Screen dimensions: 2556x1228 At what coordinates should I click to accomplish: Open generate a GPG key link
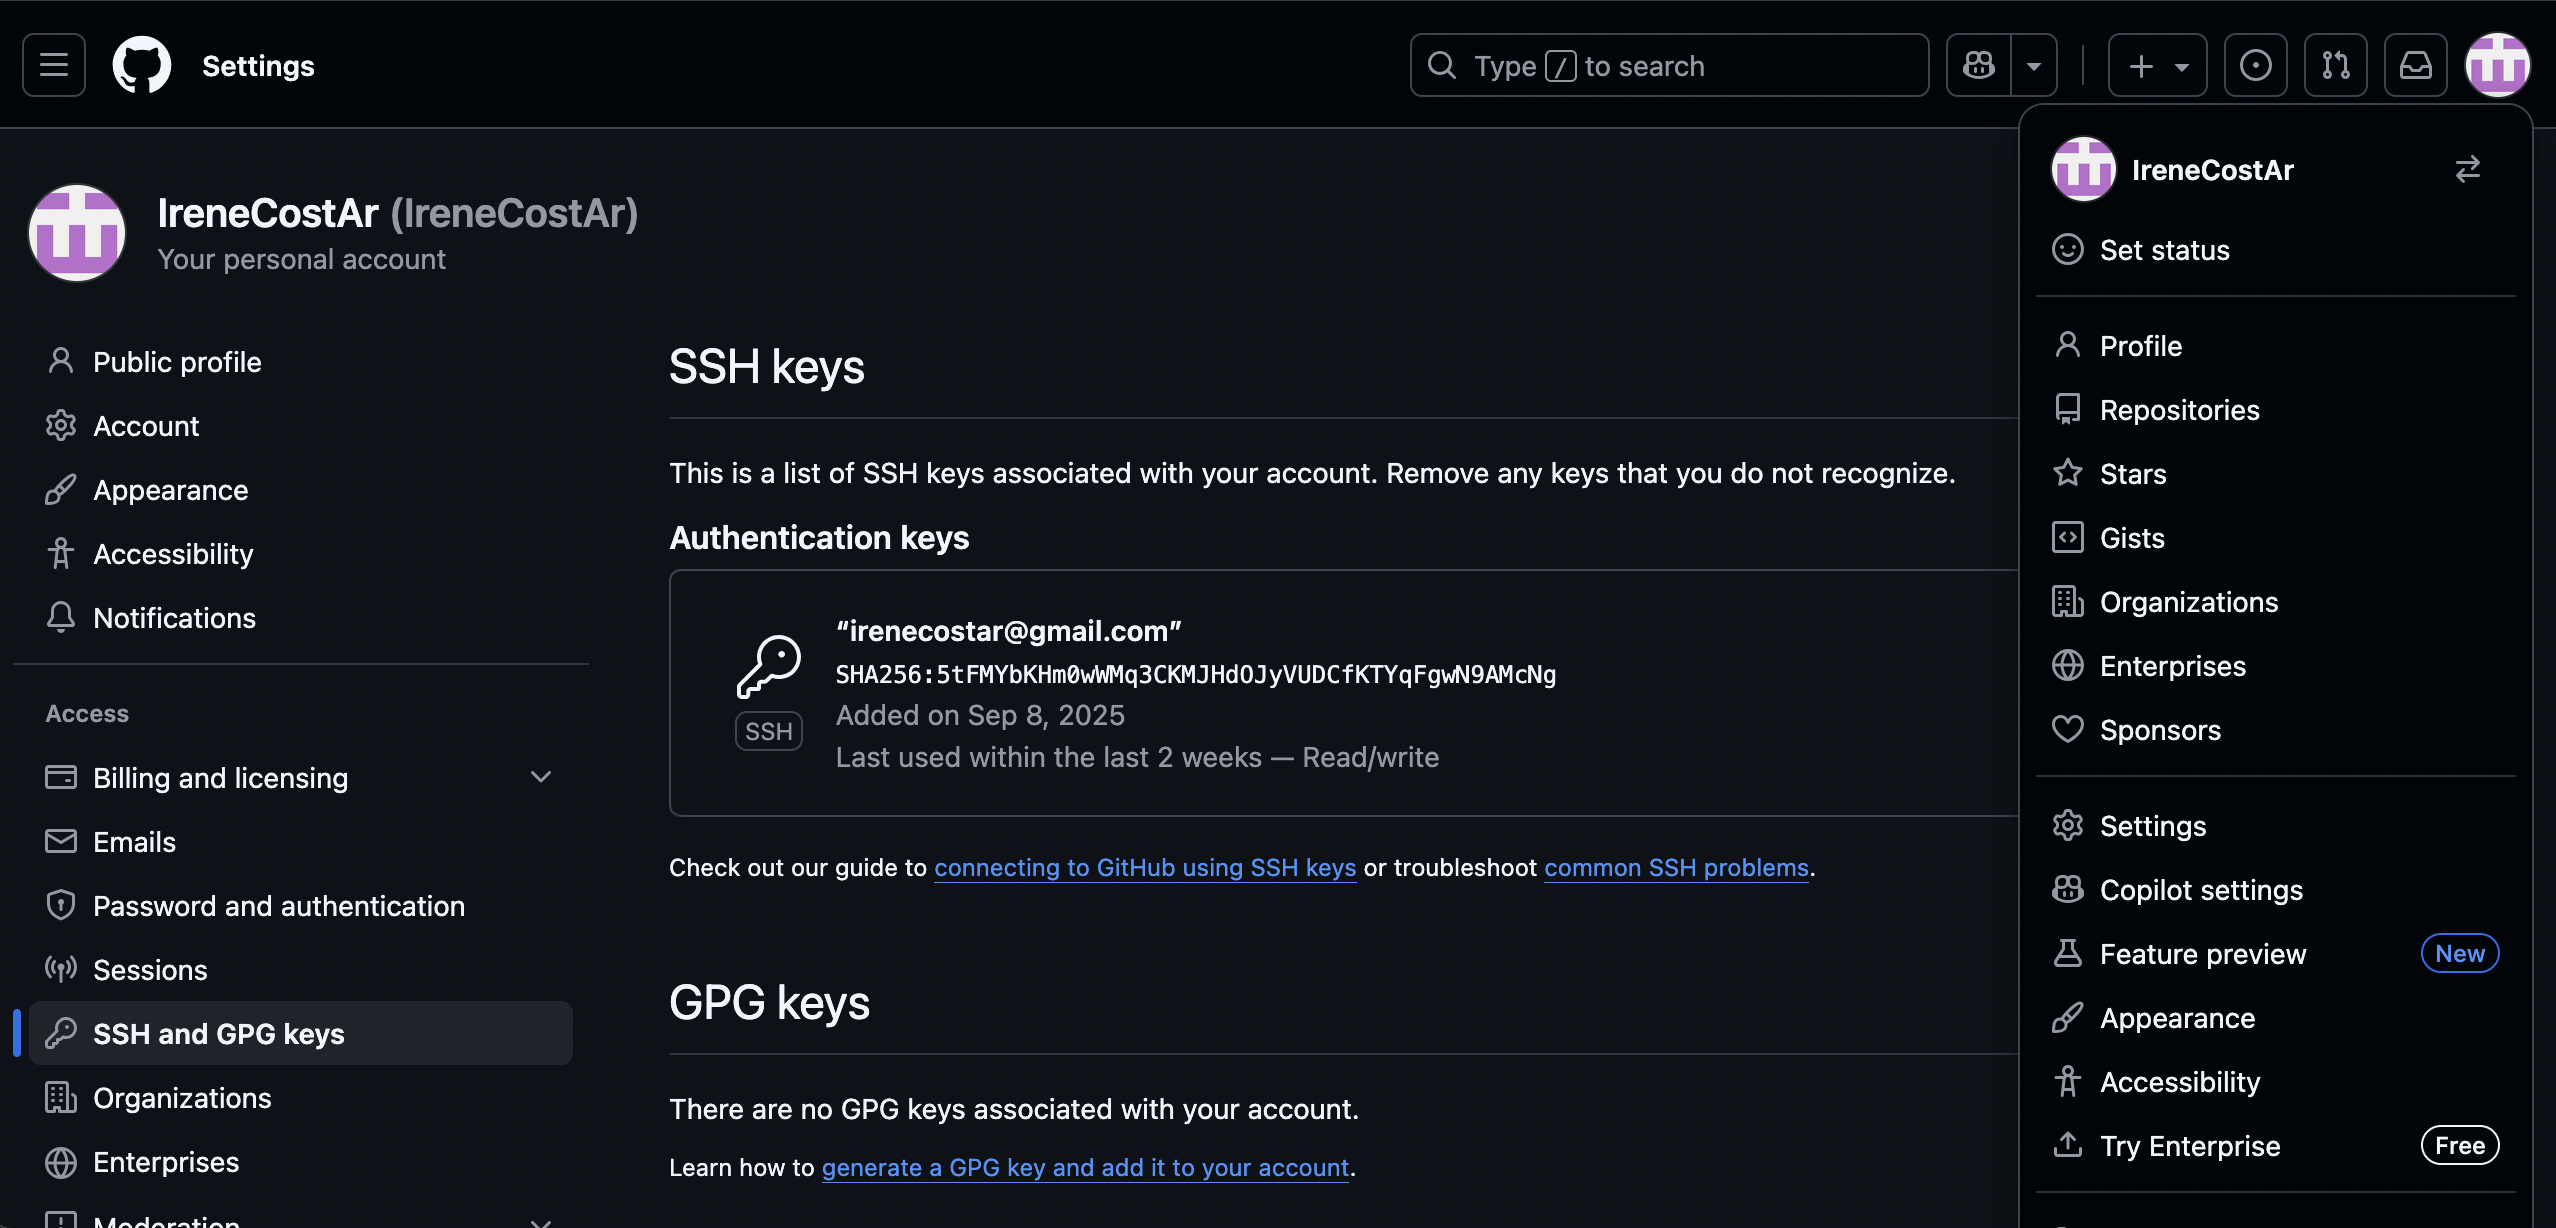coord(1085,1168)
